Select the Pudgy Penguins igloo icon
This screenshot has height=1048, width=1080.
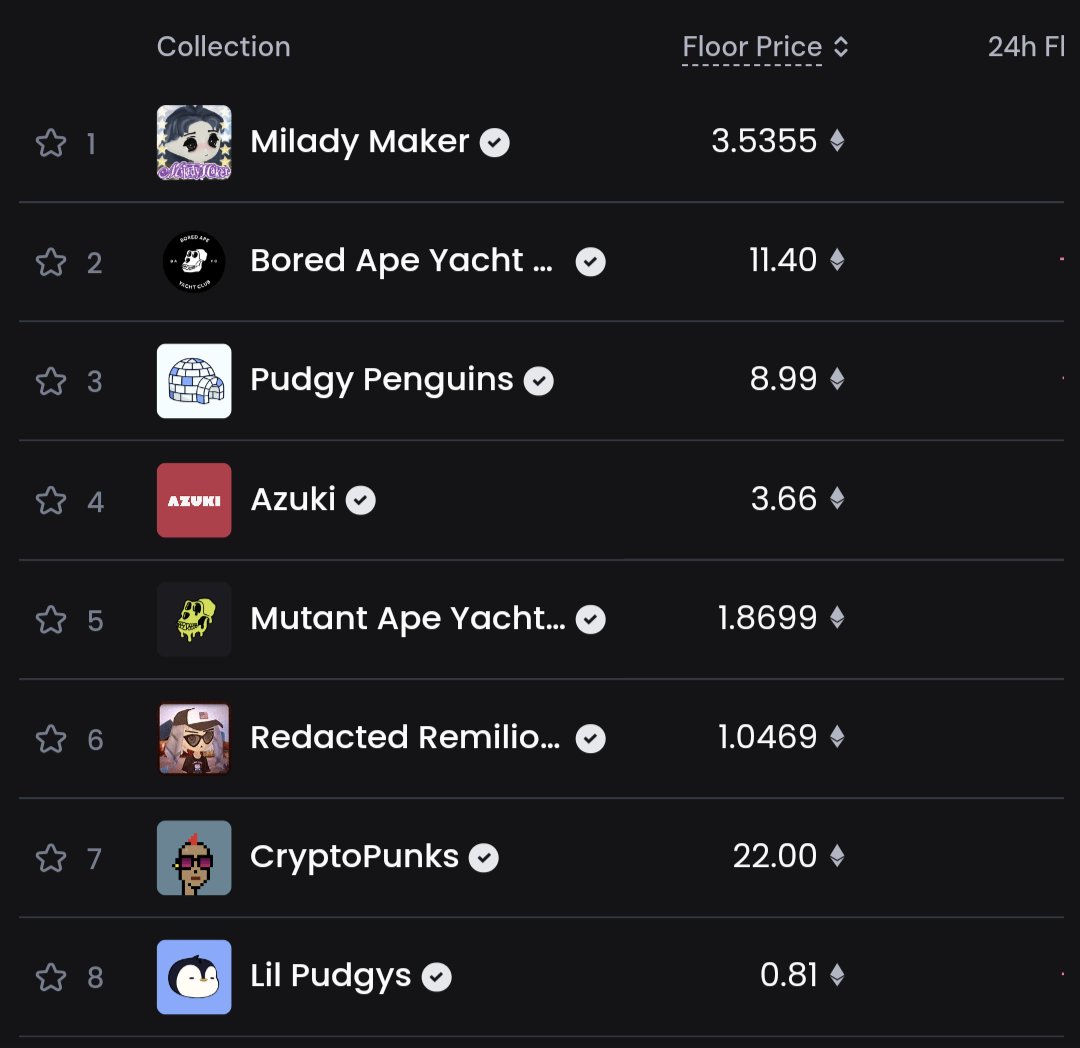click(194, 381)
